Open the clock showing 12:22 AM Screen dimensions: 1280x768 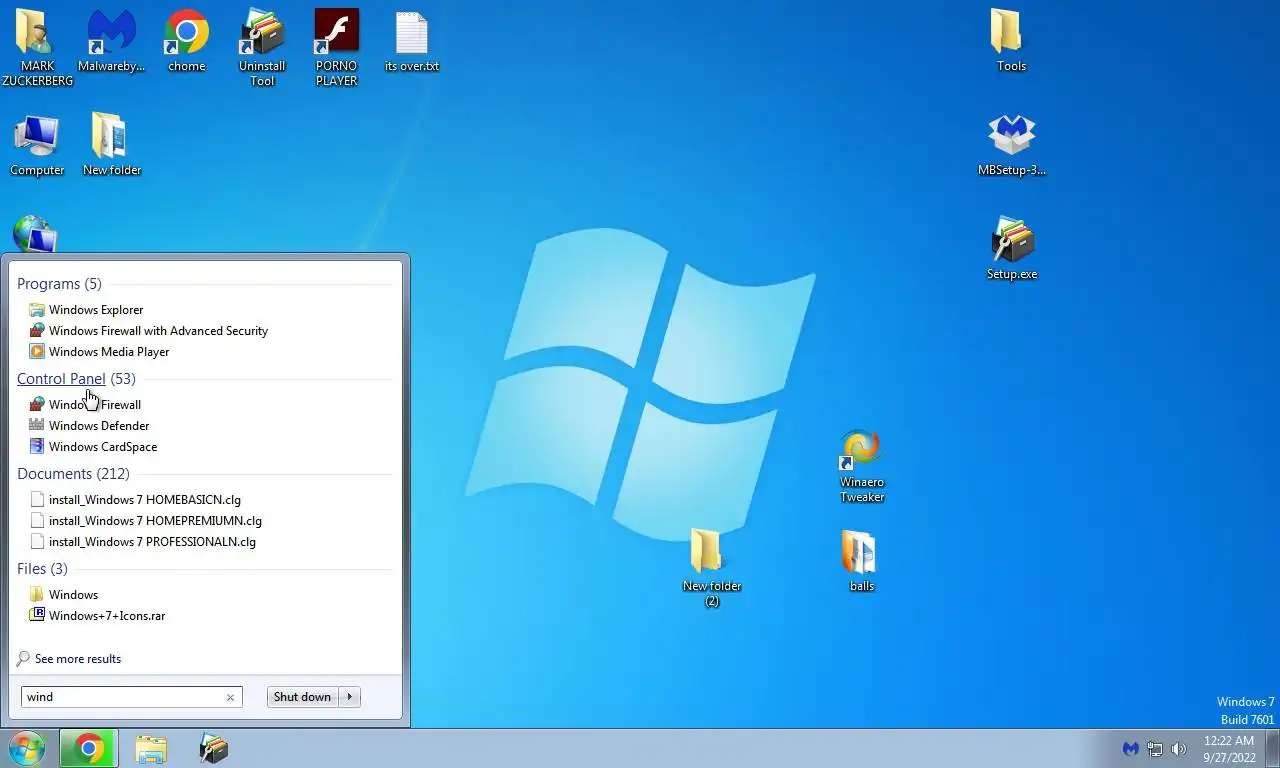[1229, 749]
